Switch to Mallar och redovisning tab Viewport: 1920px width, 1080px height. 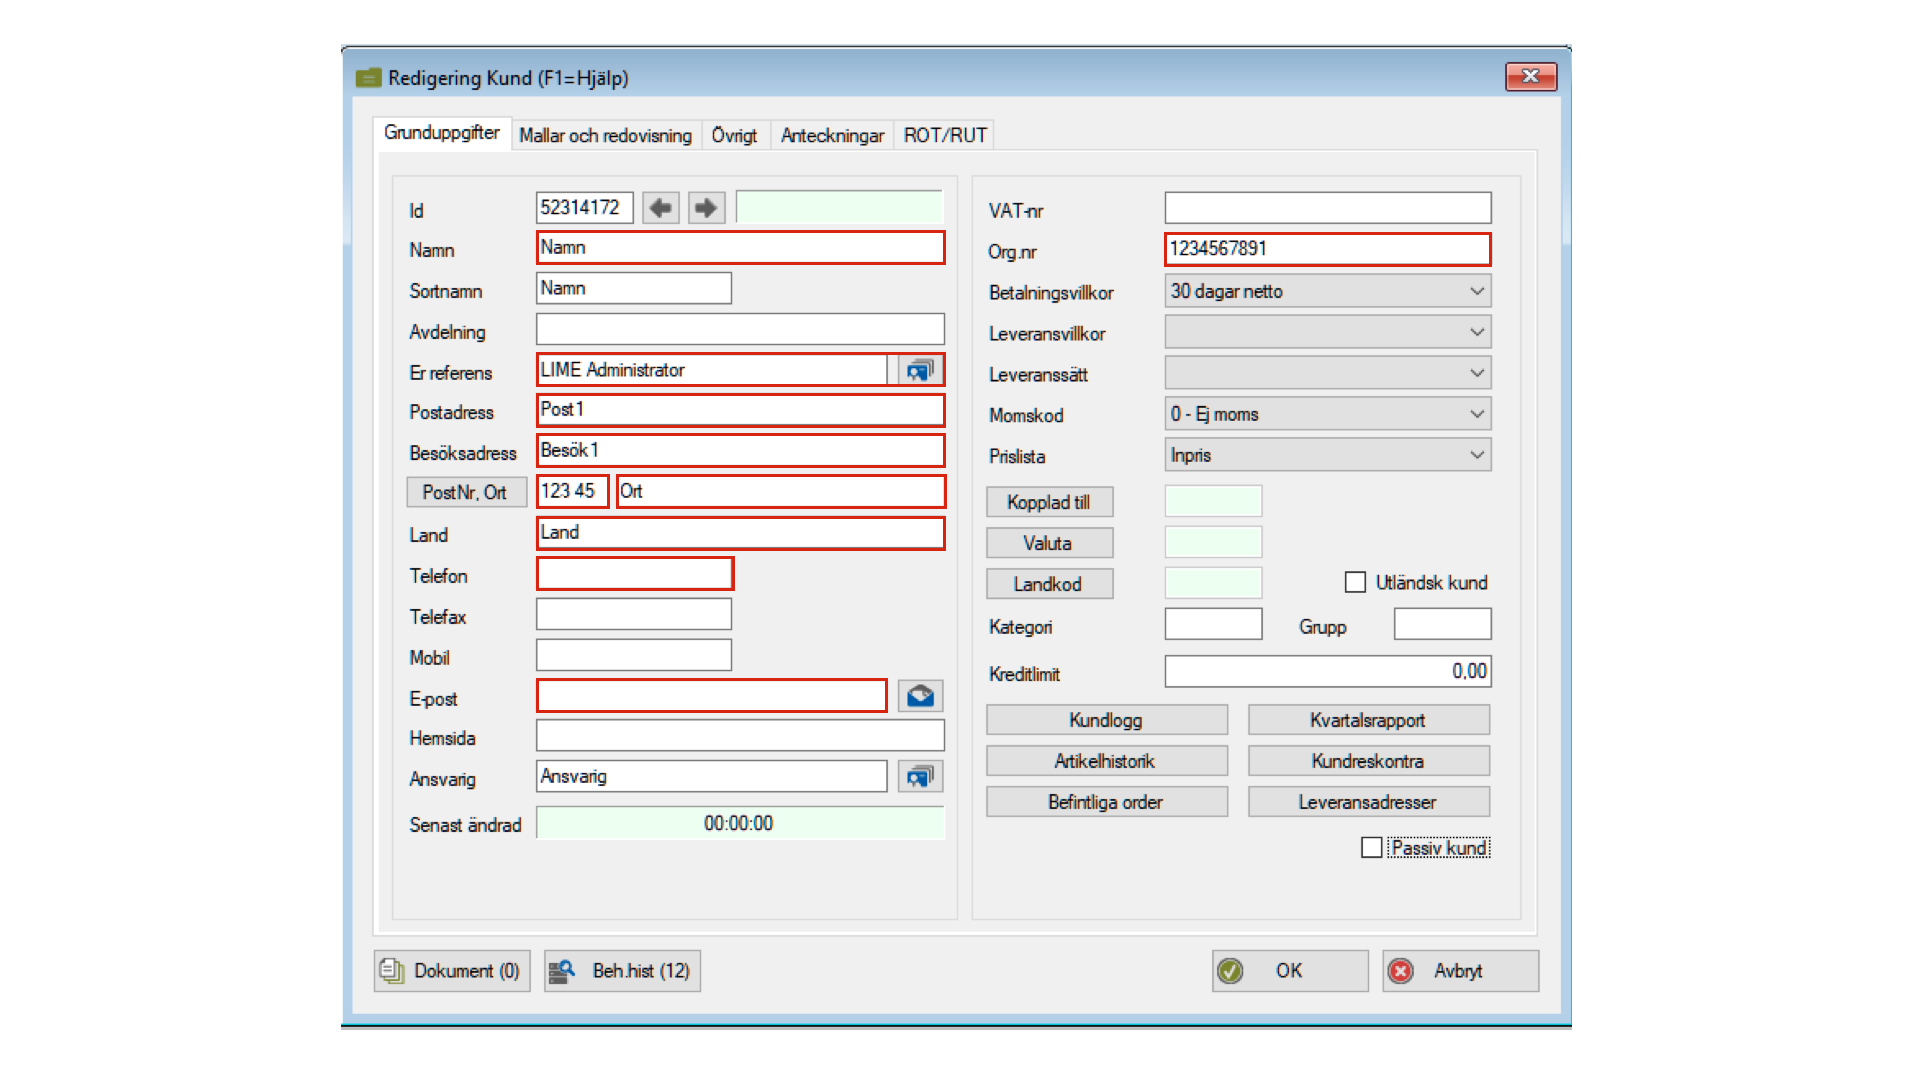pyautogui.click(x=605, y=135)
